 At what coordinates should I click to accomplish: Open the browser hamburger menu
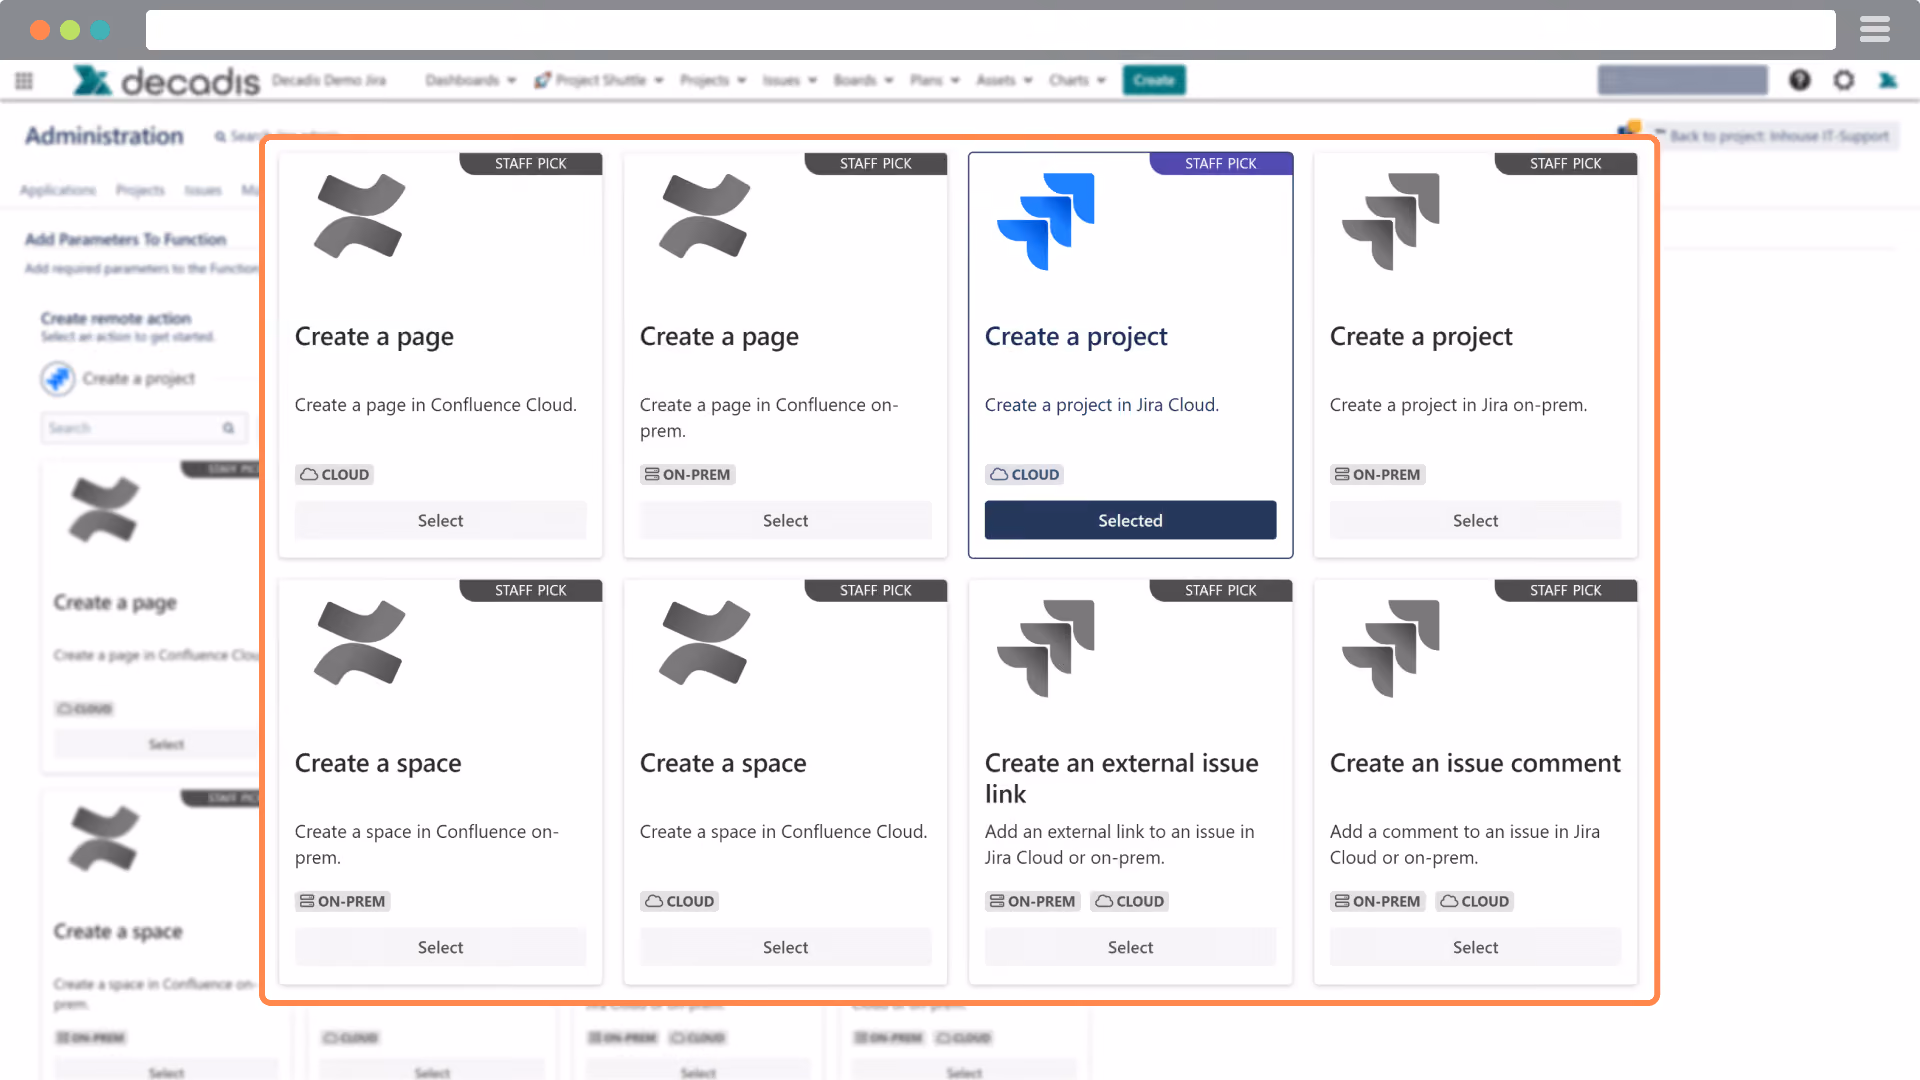[x=1875, y=30]
